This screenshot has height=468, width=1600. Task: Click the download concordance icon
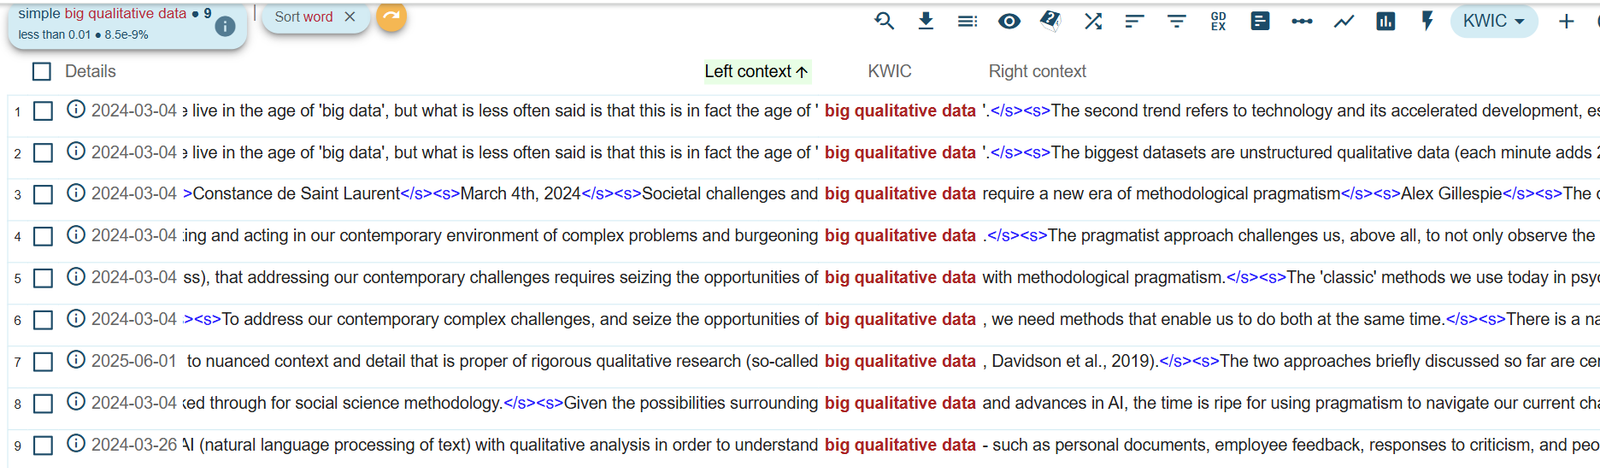926,21
